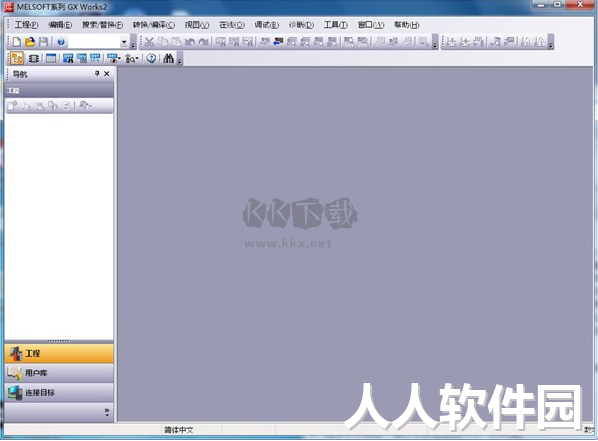Click the binoculars search icon
This screenshot has height=441, width=598.
click(168, 58)
